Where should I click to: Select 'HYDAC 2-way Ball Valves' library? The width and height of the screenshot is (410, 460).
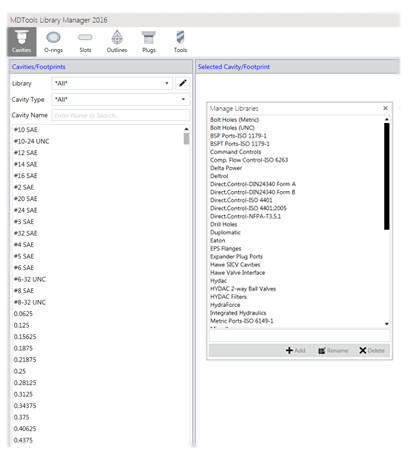tap(243, 289)
